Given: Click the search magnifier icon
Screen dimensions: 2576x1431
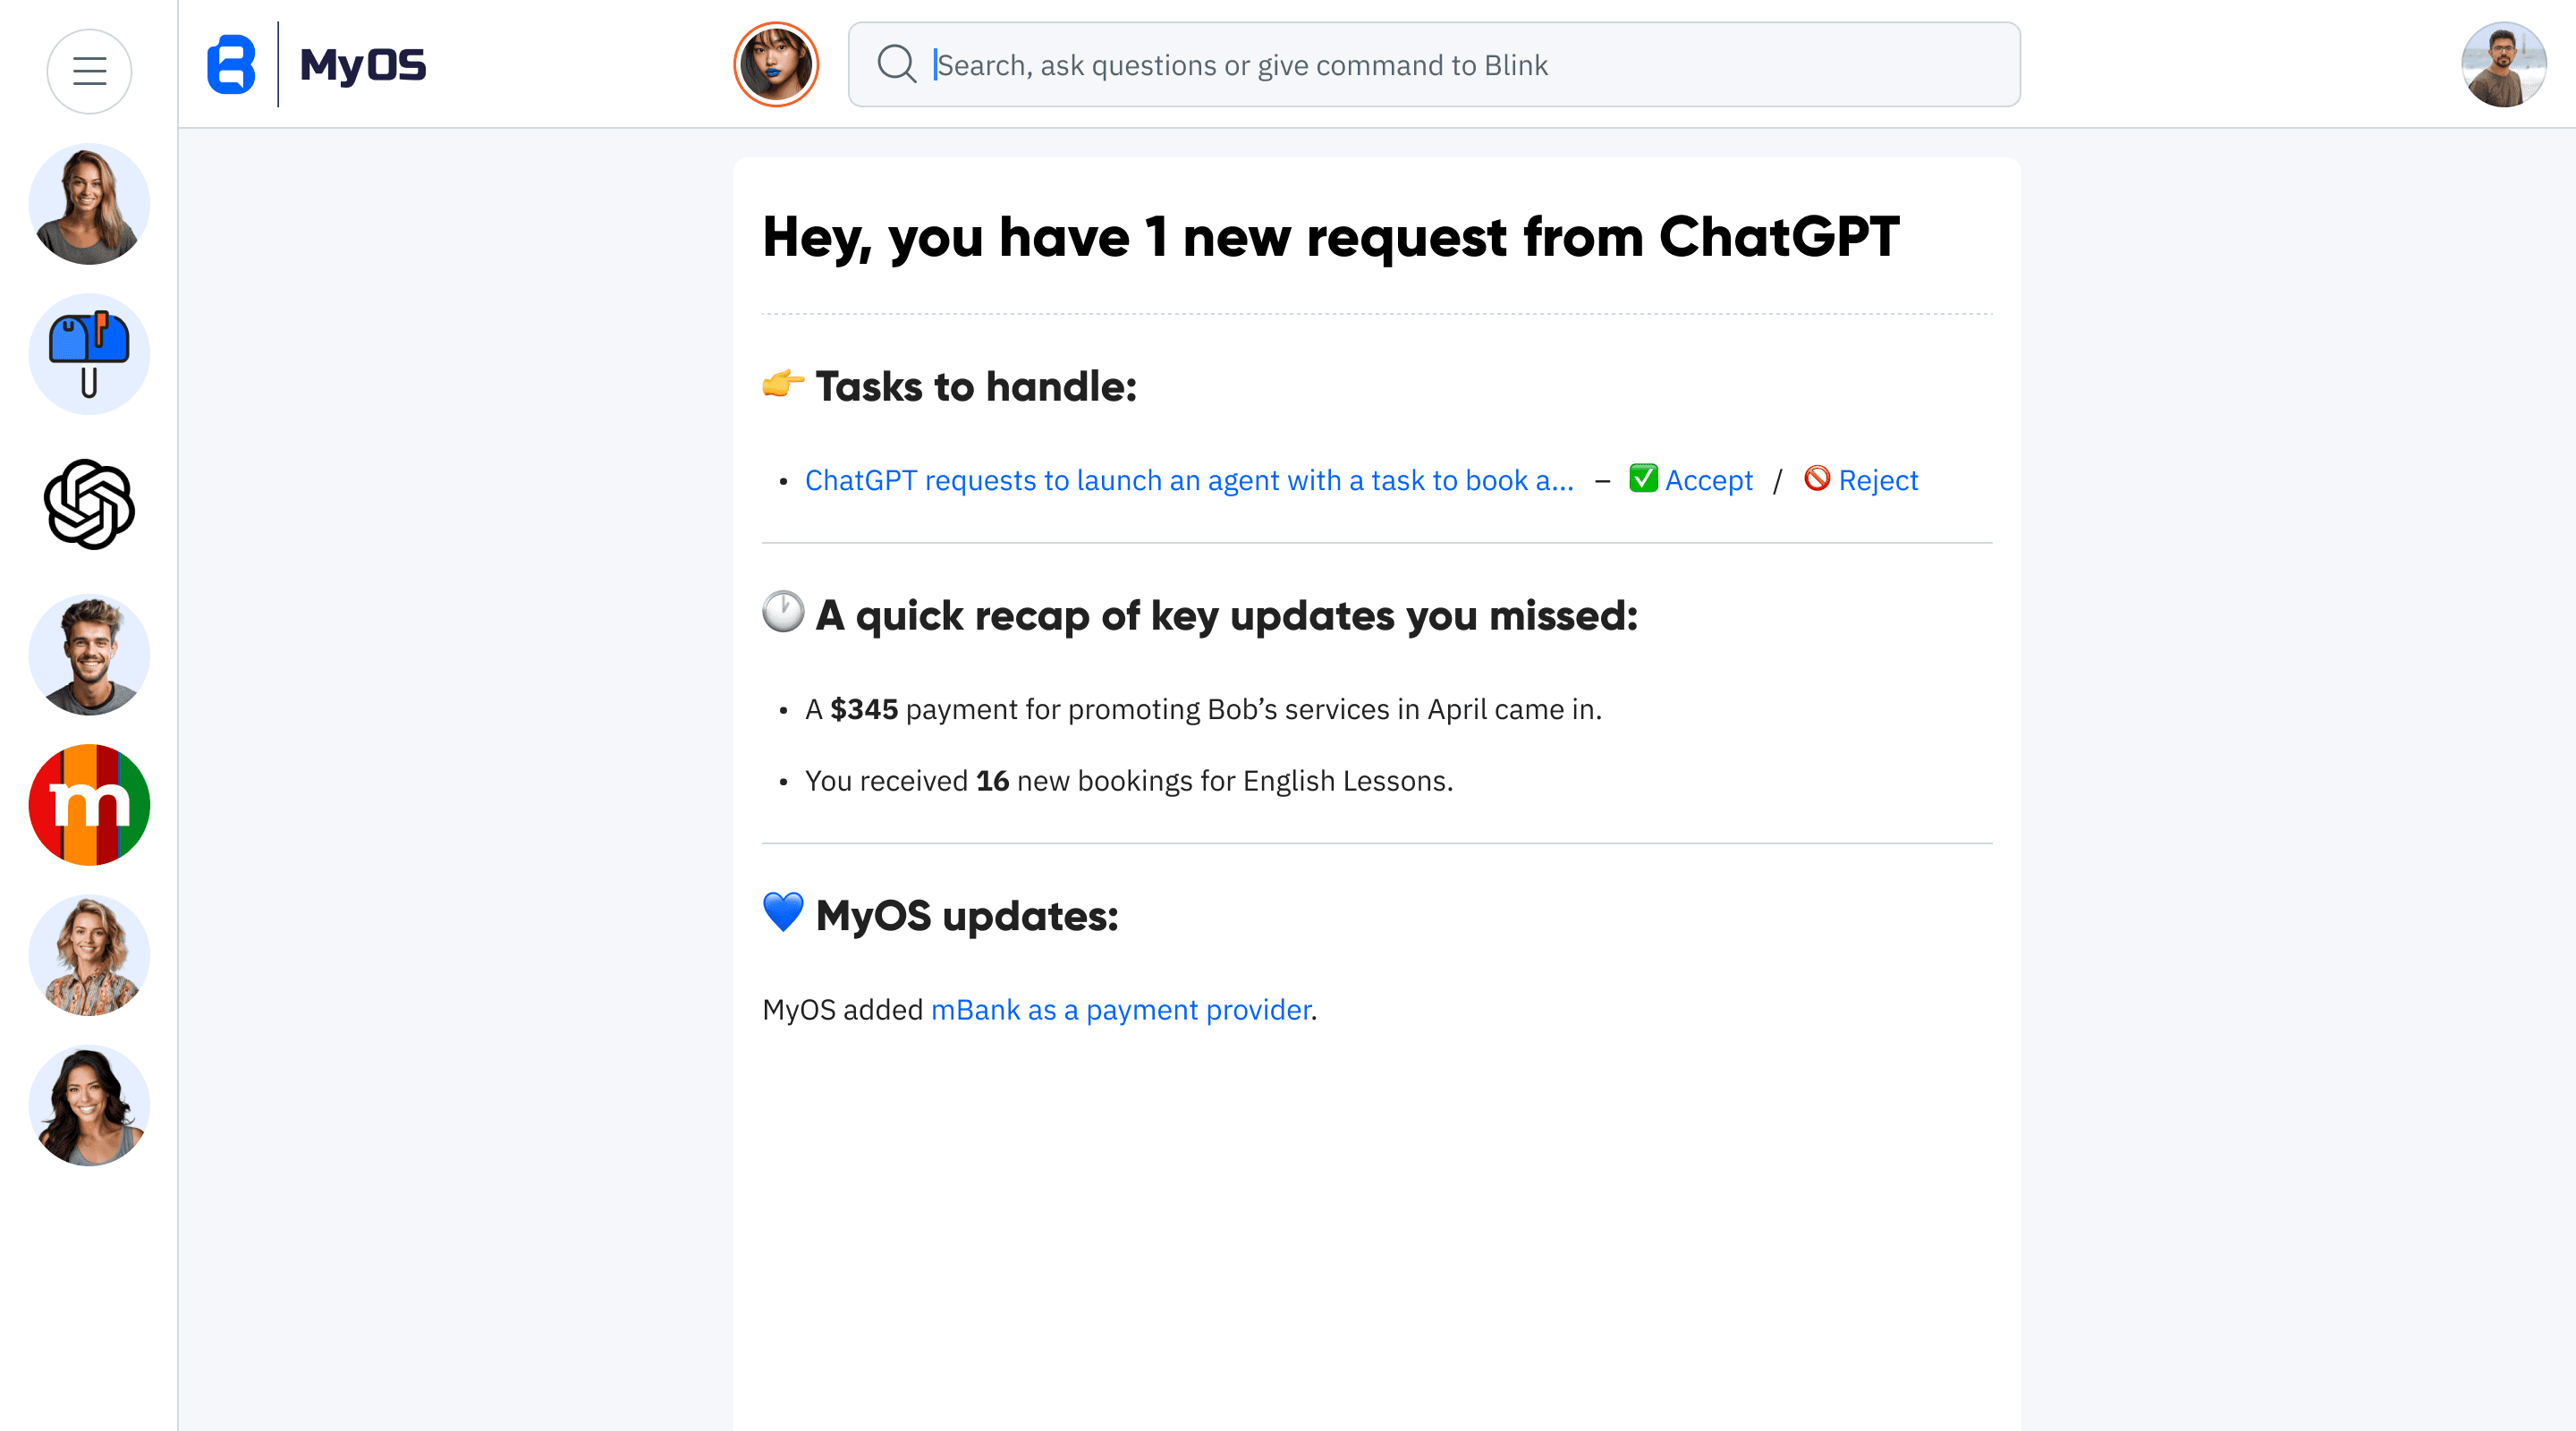Looking at the screenshot, I should 896,65.
